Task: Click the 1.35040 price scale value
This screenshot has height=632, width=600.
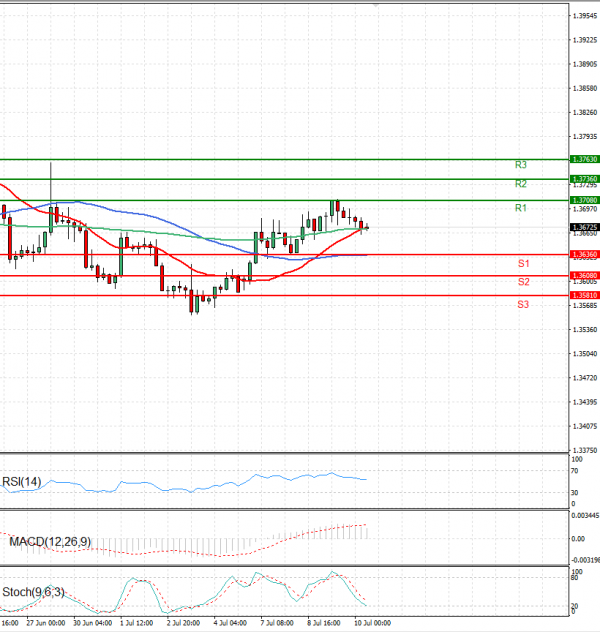Action: tap(585, 354)
